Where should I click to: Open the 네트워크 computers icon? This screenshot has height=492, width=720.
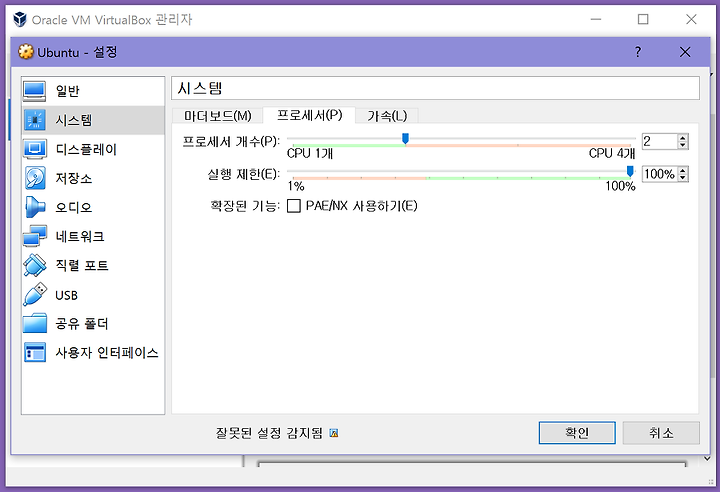35,236
